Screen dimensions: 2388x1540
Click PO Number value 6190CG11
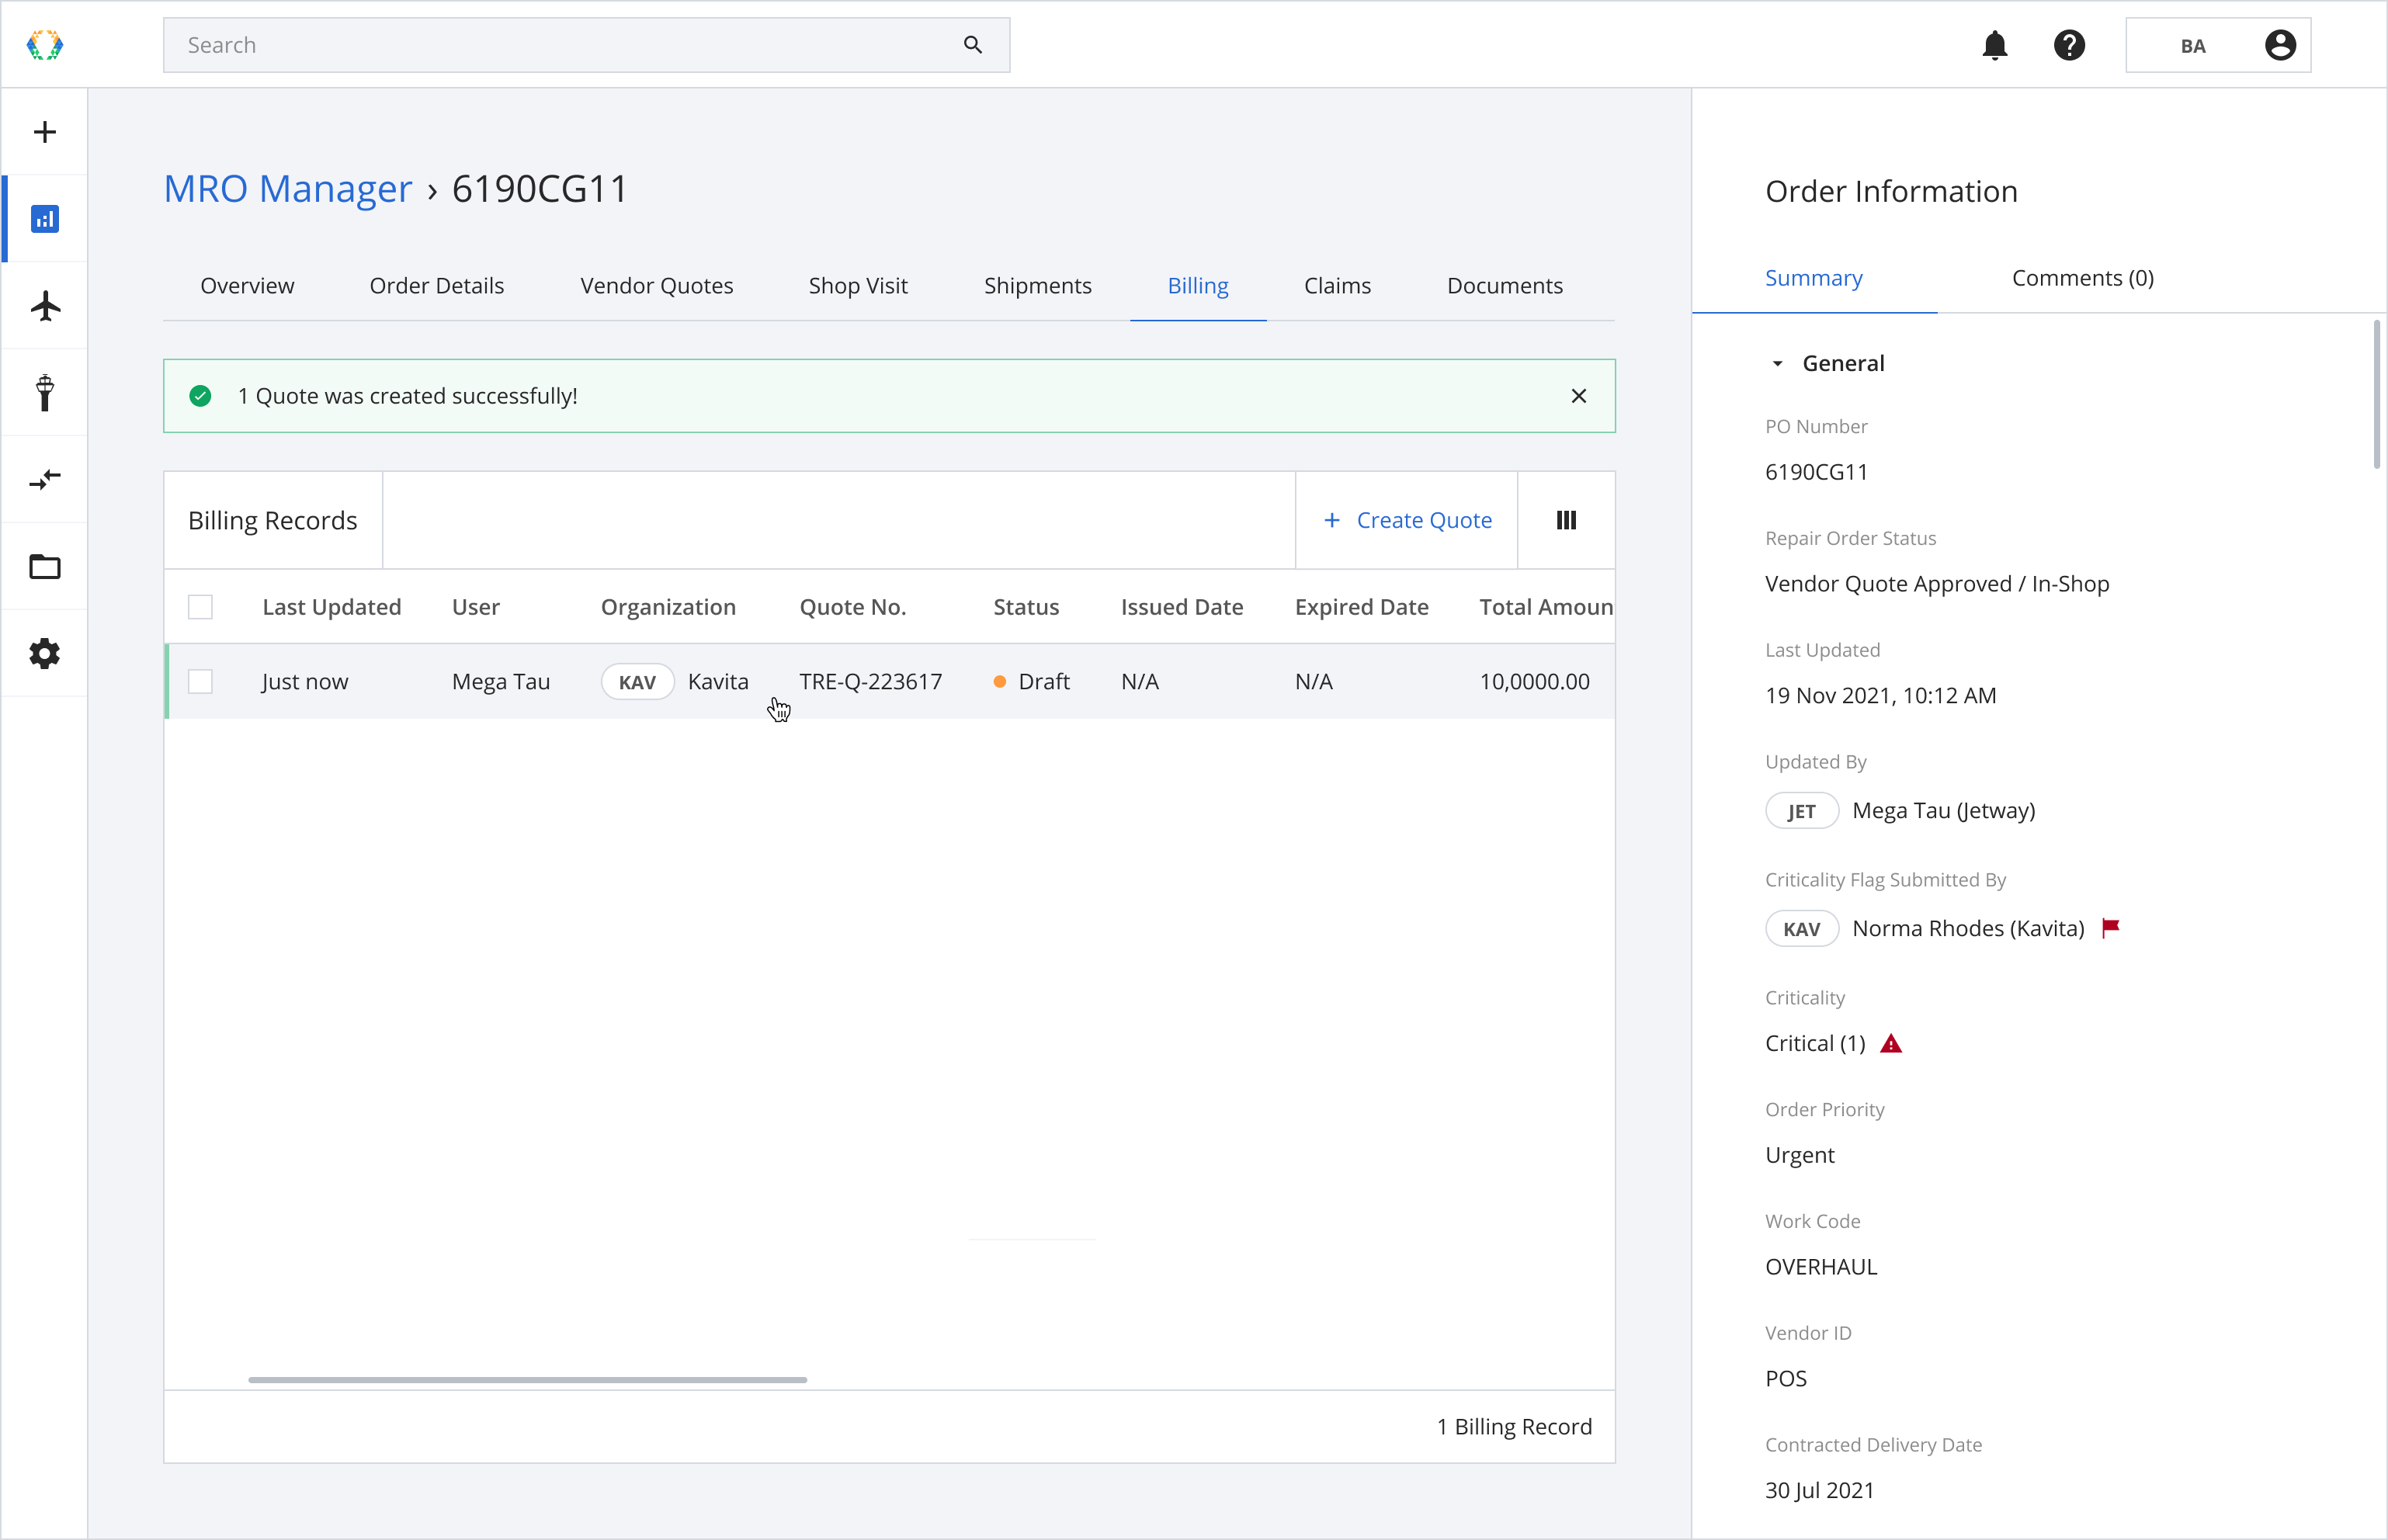pos(1816,472)
